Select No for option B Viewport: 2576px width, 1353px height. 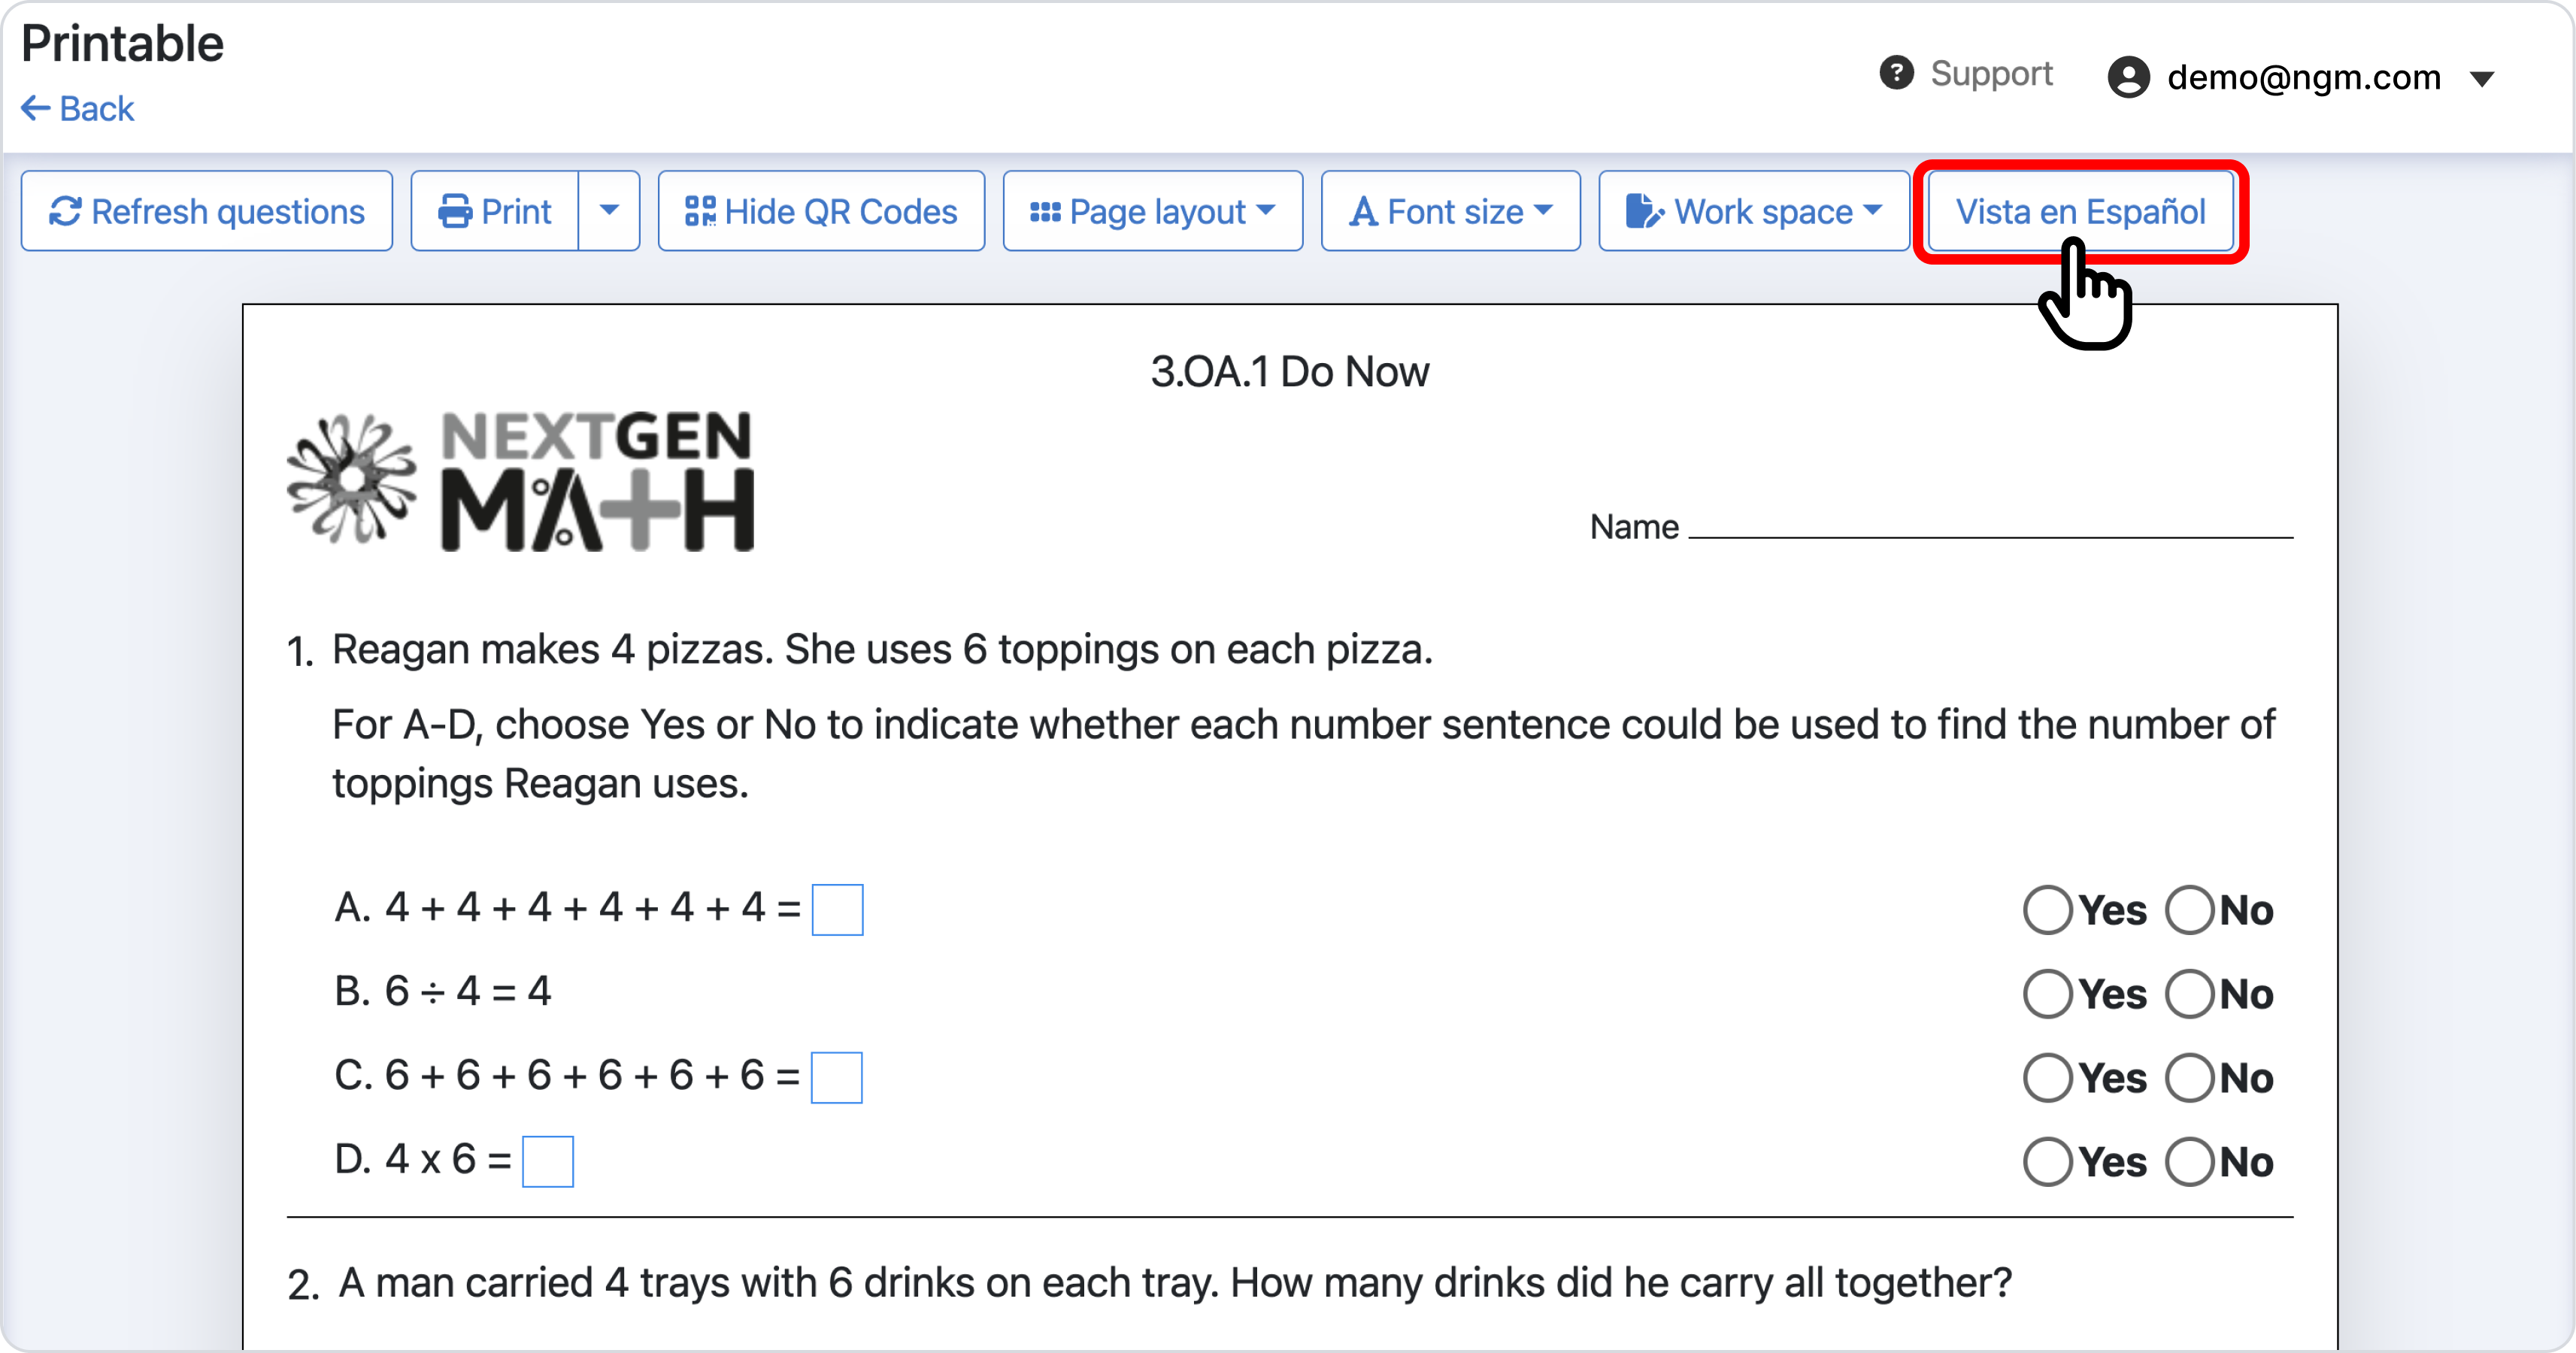pyautogui.click(x=2190, y=994)
